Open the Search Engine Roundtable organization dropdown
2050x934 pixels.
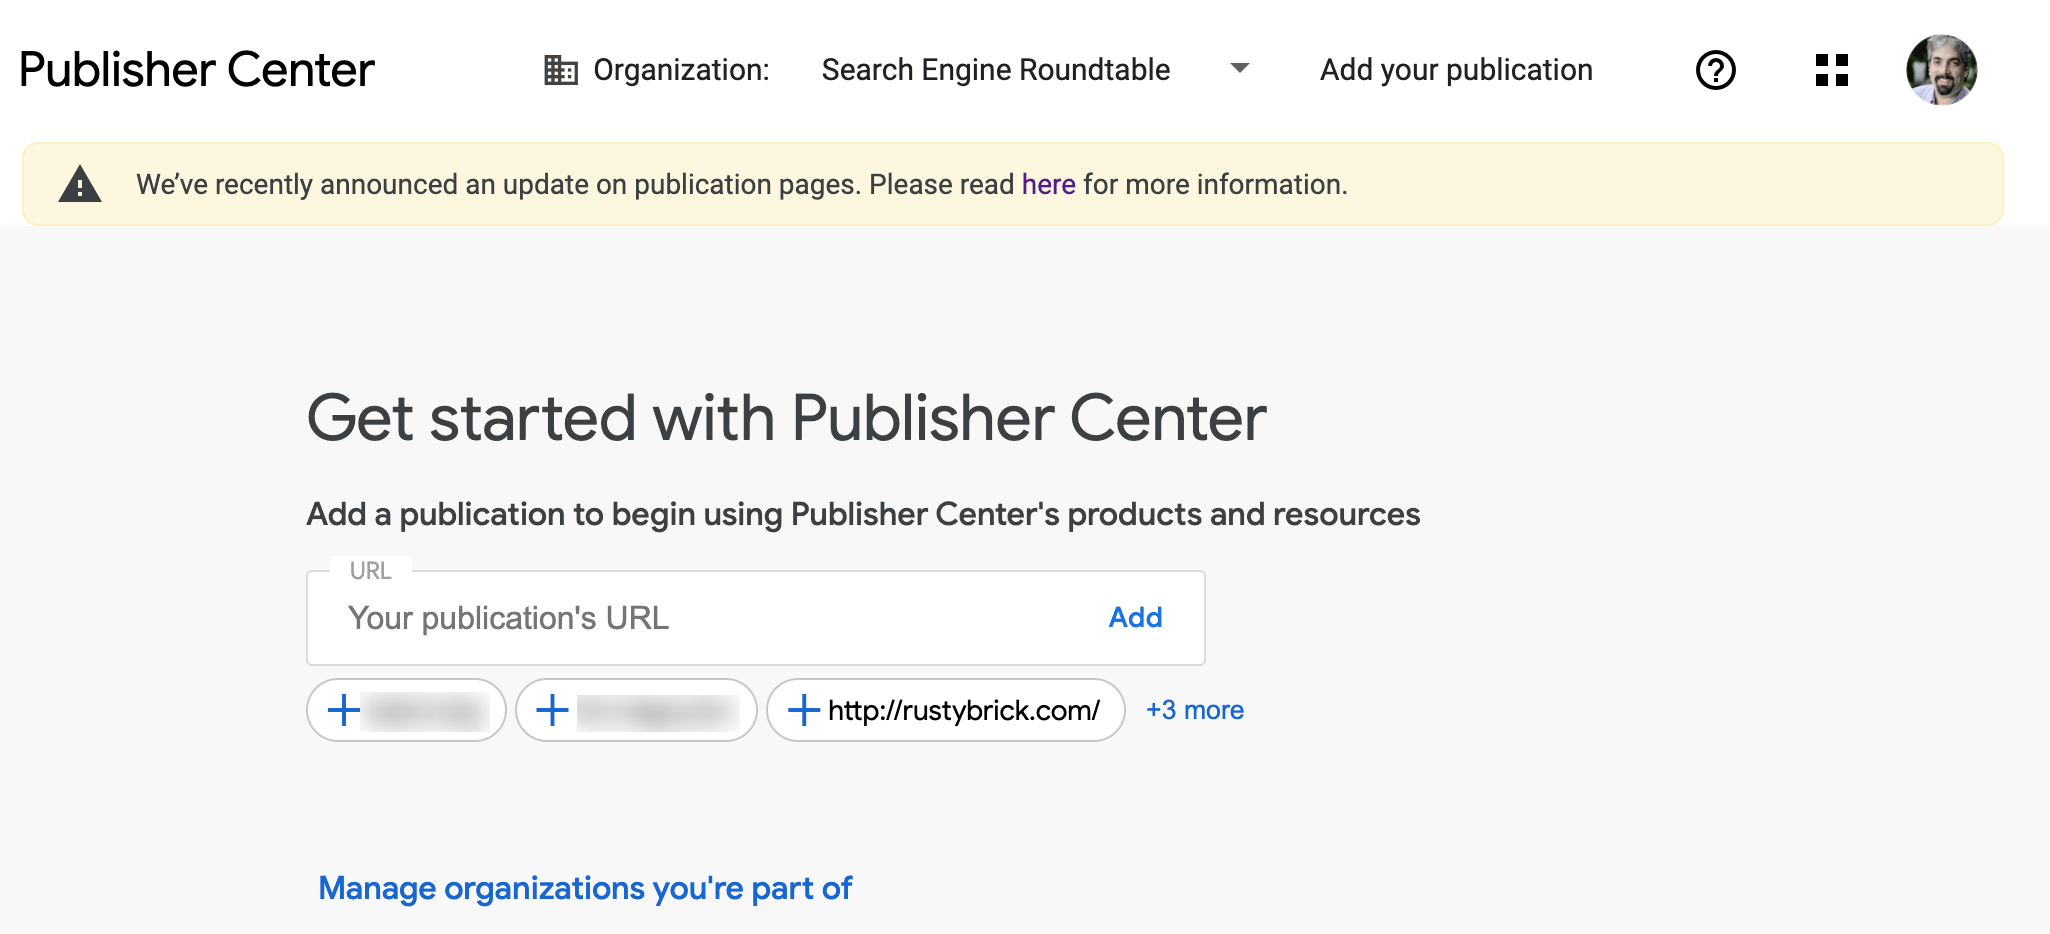pyautogui.click(x=995, y=69)
